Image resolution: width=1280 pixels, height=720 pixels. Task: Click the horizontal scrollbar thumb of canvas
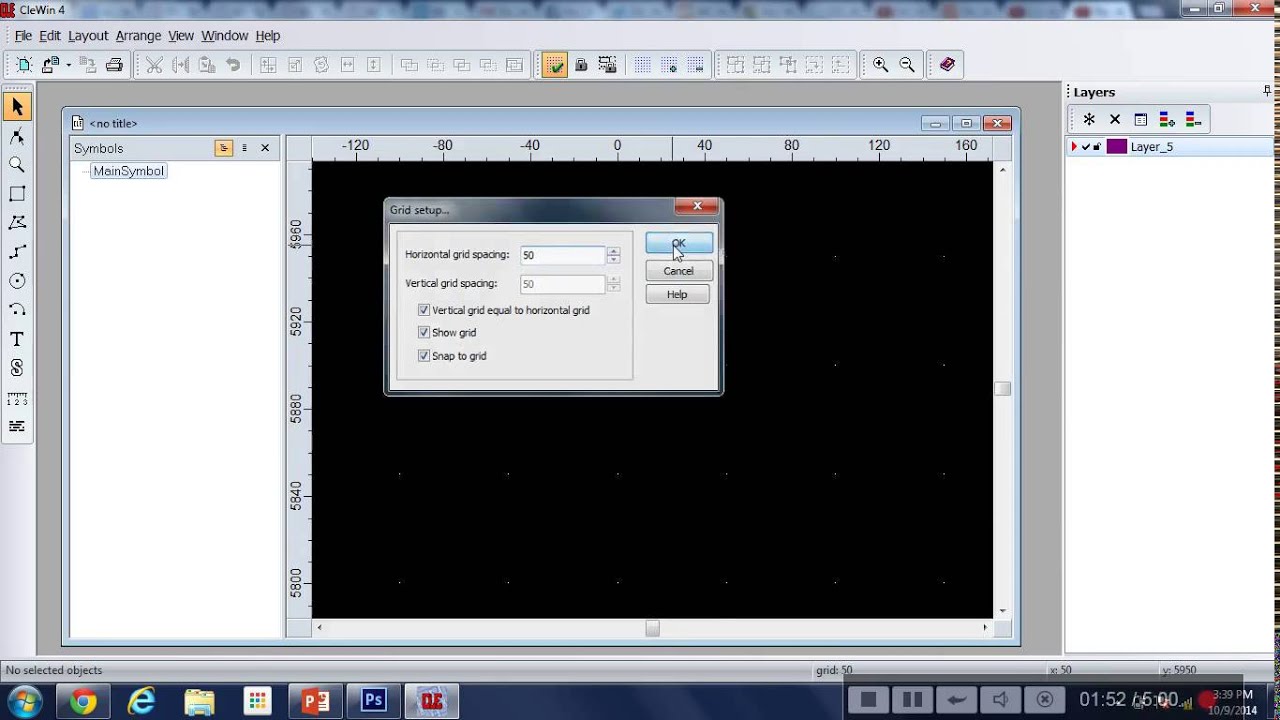pyautogui.click(x=652, y=628)
